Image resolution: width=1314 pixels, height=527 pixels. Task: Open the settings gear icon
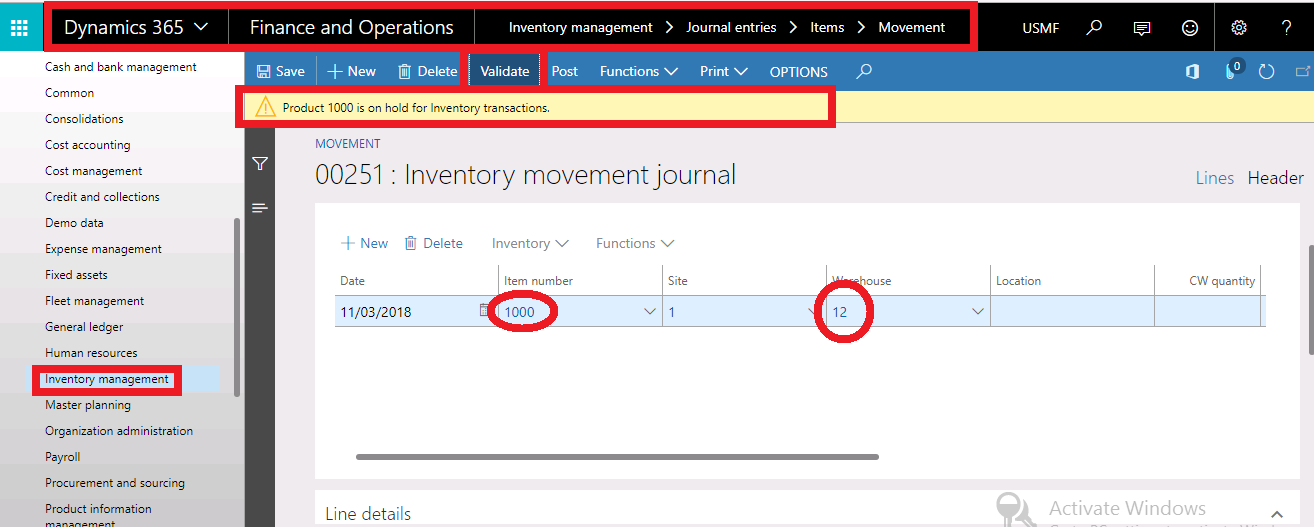(1238, 28)
